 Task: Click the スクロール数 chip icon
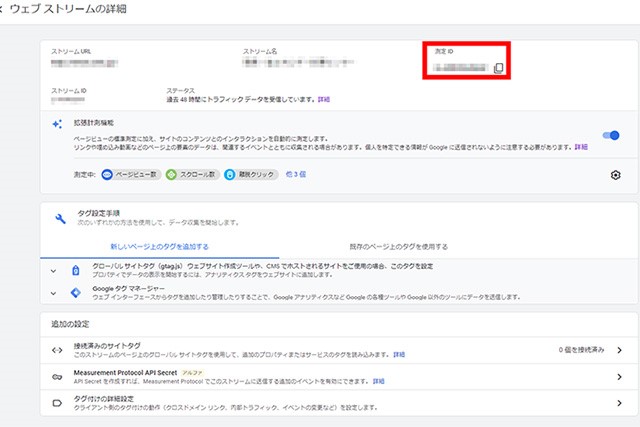171,175
